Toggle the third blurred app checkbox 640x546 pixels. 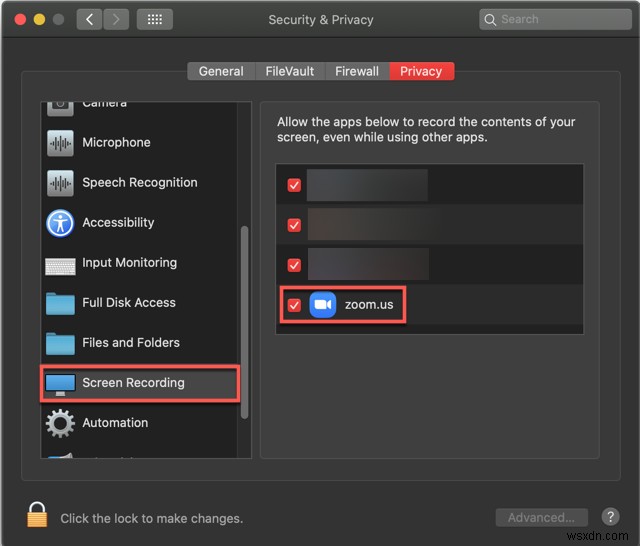(294, 265)
